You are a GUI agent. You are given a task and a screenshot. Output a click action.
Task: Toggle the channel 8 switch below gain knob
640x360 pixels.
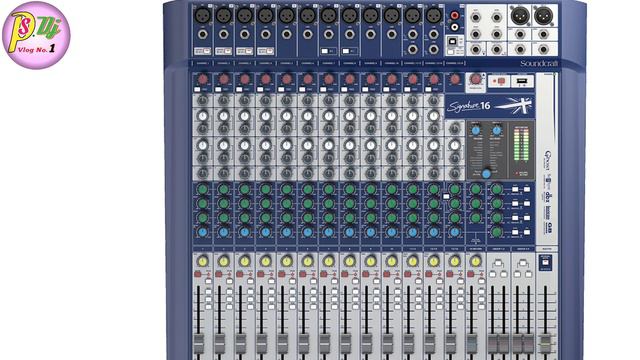[344, 89]
